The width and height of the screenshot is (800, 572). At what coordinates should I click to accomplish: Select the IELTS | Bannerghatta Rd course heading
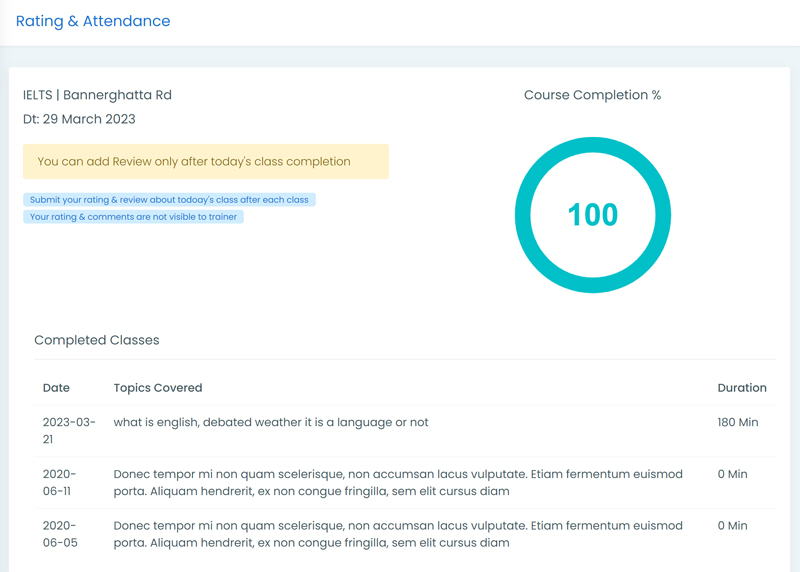point(97,95)
